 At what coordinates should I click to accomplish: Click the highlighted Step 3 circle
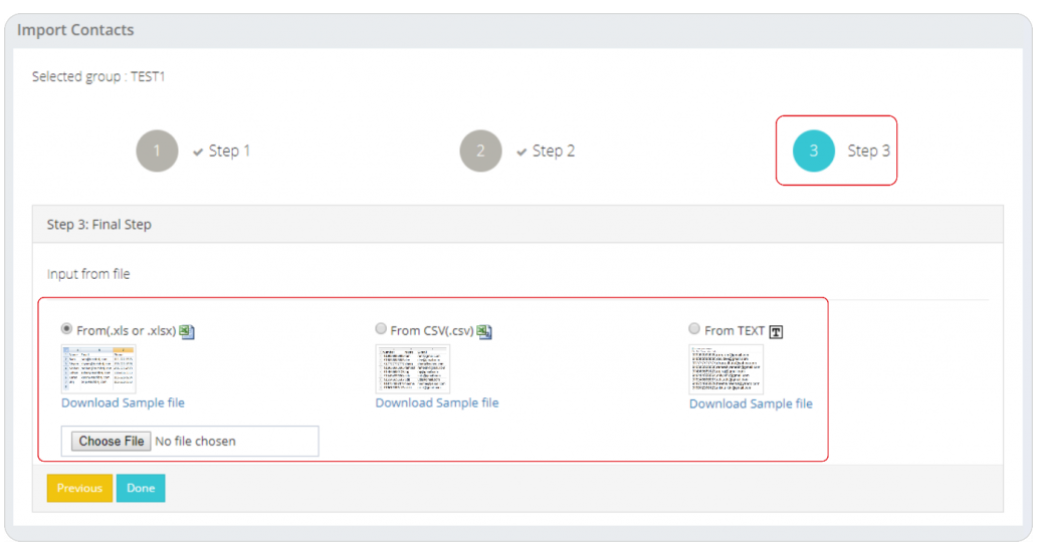(814, 151)
